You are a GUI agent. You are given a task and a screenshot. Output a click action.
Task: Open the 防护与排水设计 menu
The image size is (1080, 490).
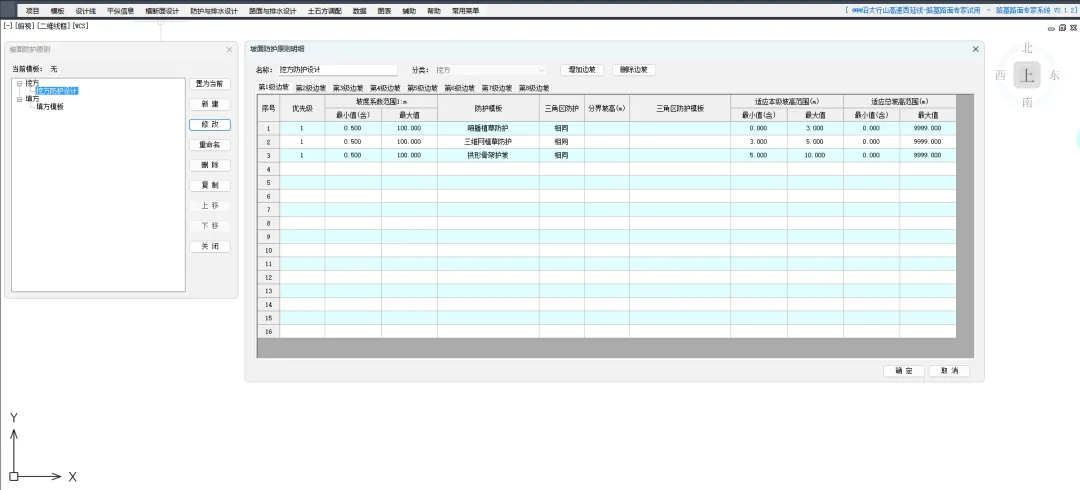tap(214, 11)
